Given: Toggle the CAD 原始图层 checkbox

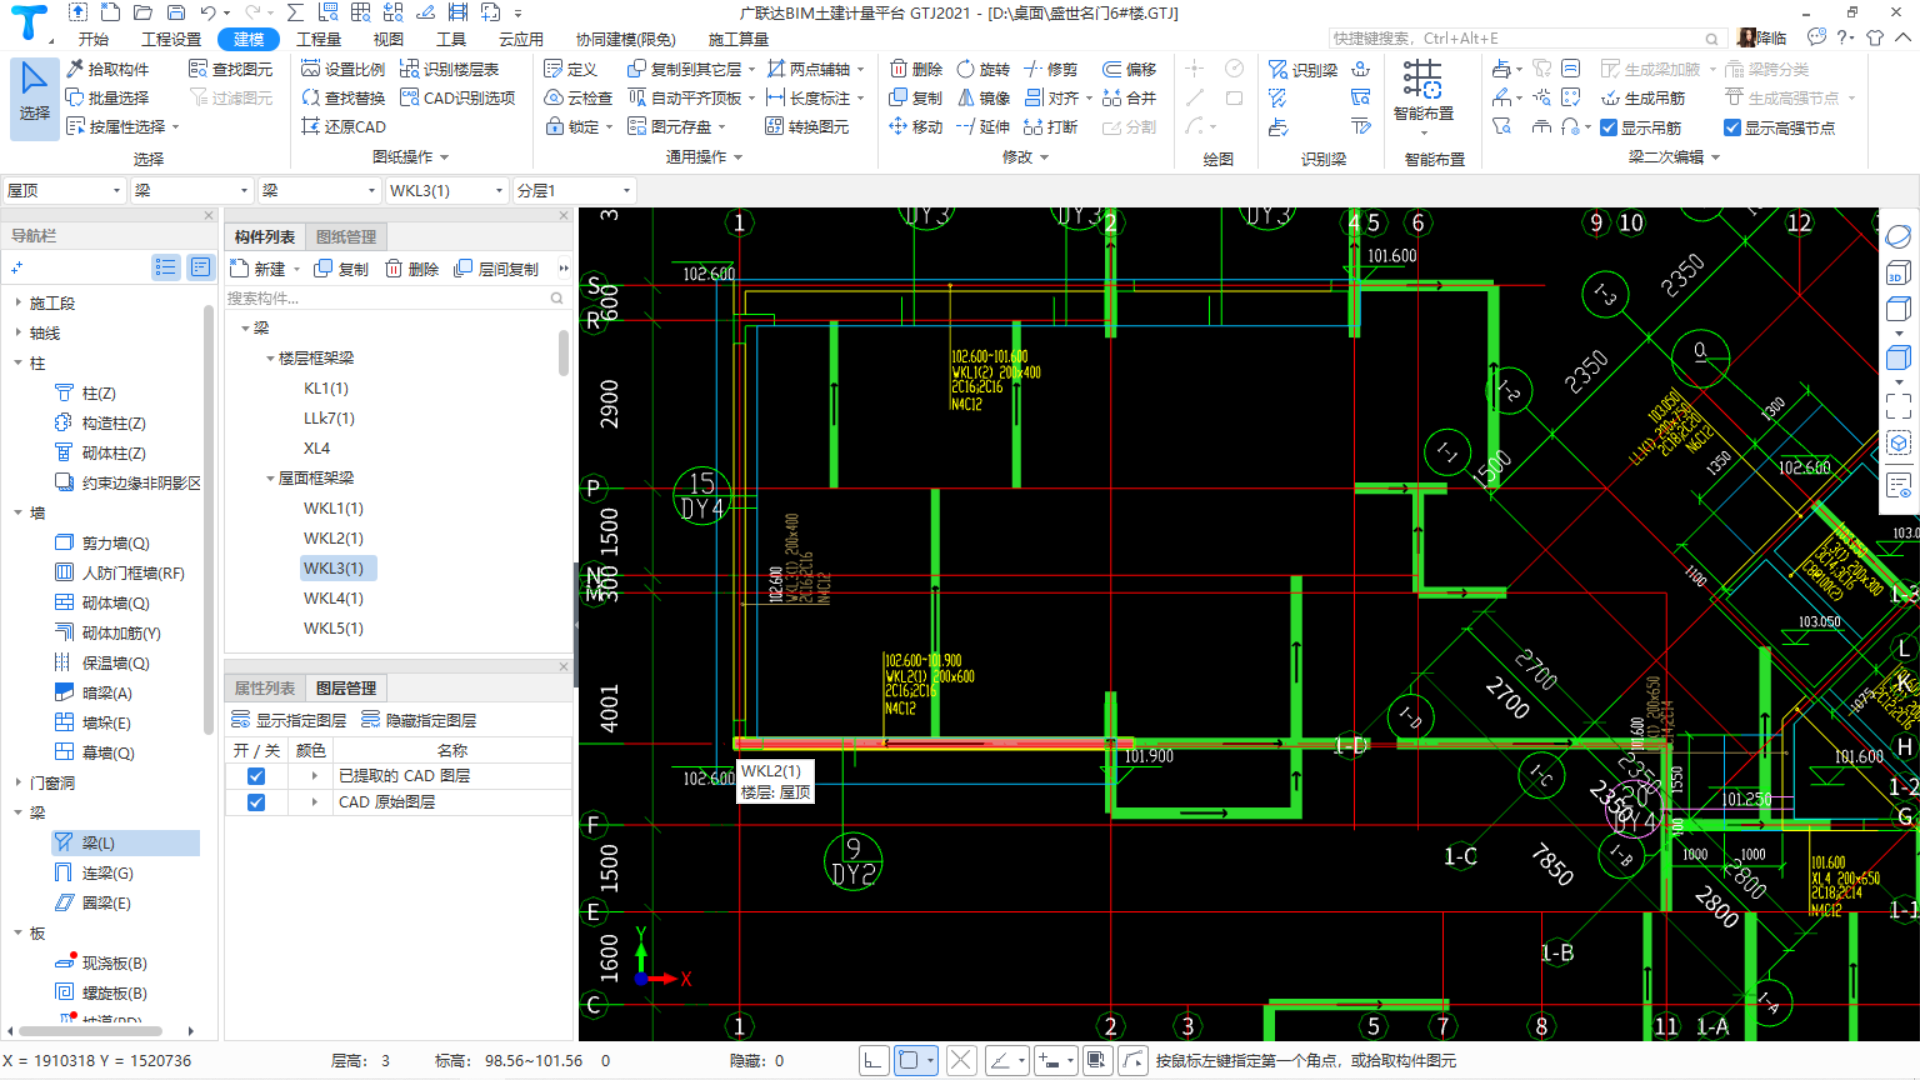Looking at the screenshot, I should [256, 802].
